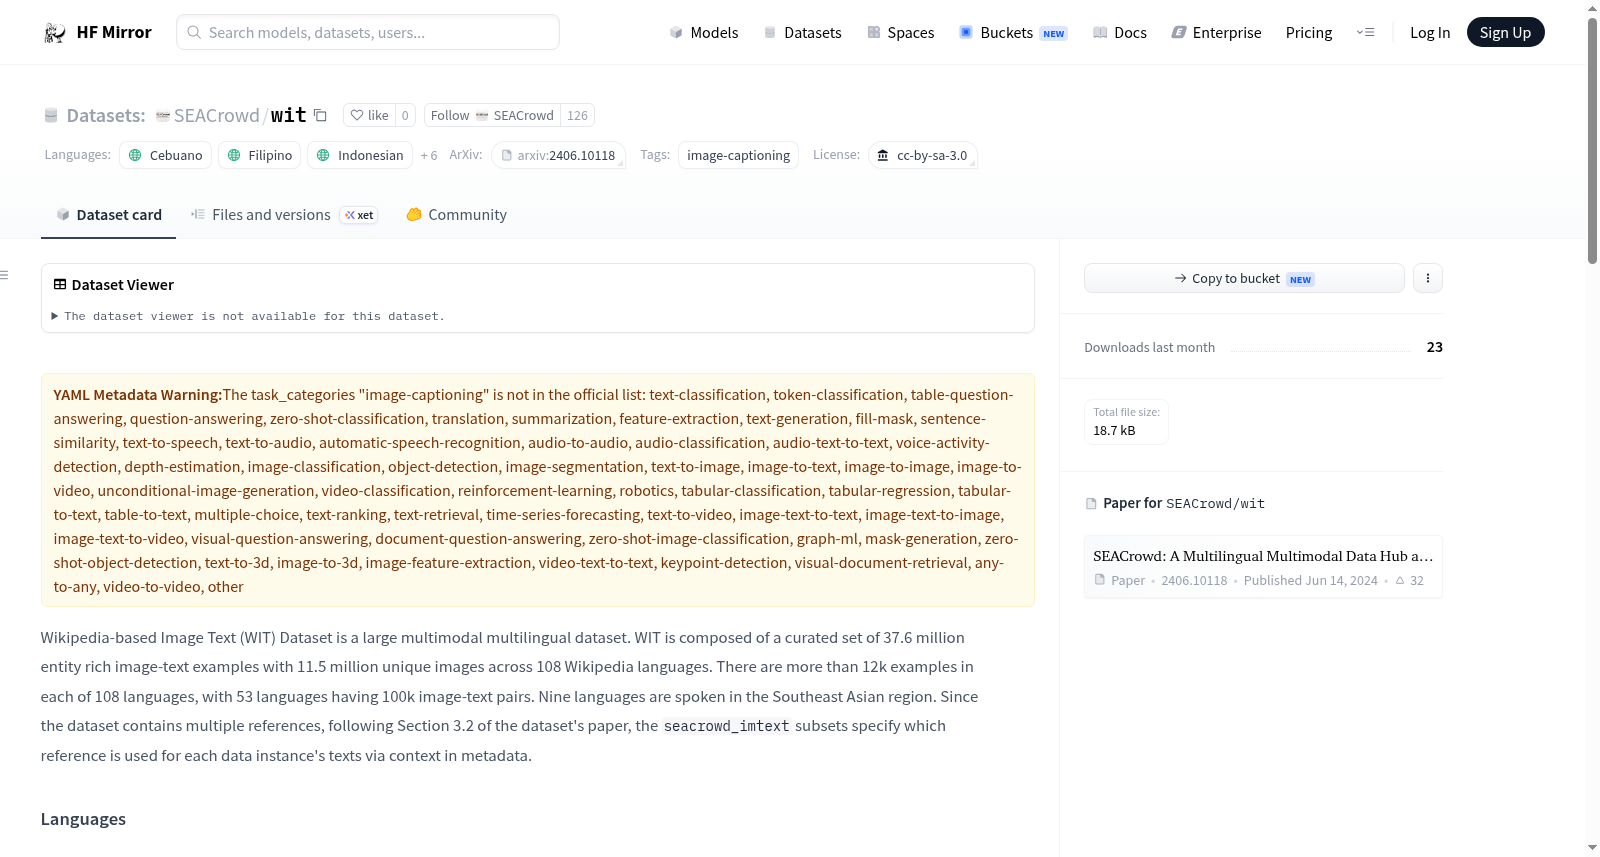This screenshot has height=857, width=1600.
Task: Open the SEACrowd paper card title
Action: point(1263,556)
